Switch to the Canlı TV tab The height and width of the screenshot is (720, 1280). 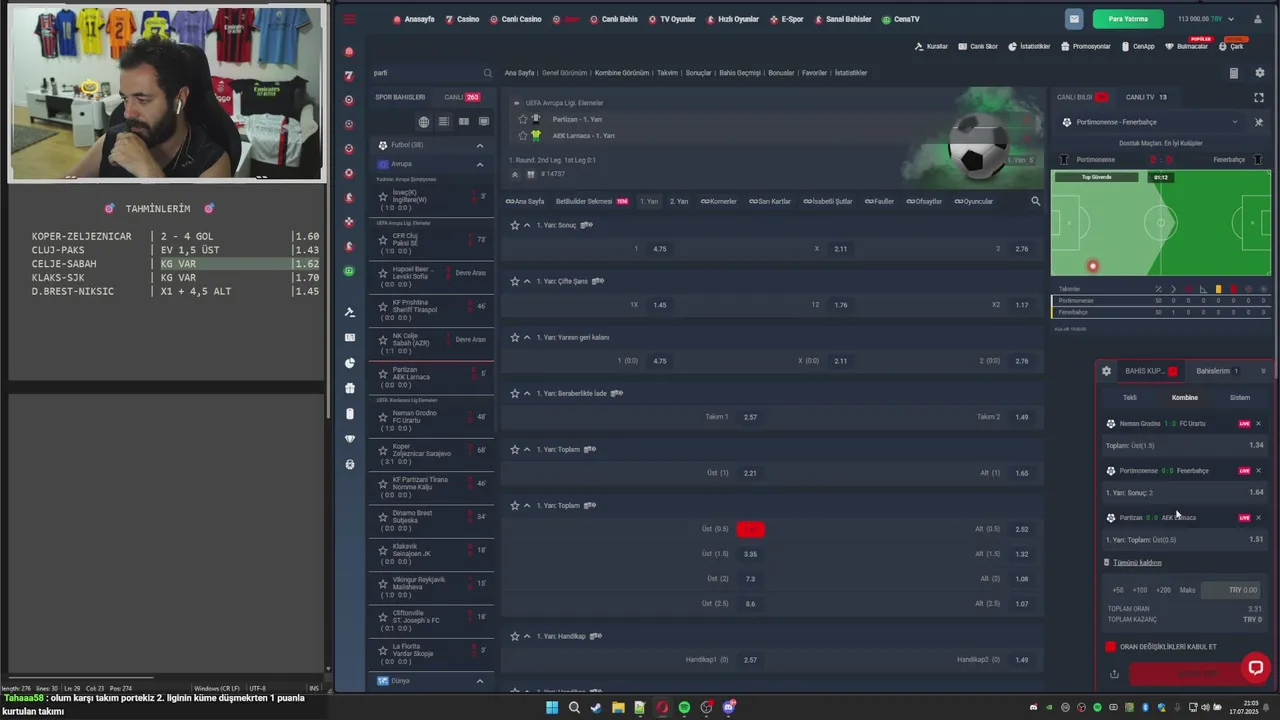tap(1146, 97)
